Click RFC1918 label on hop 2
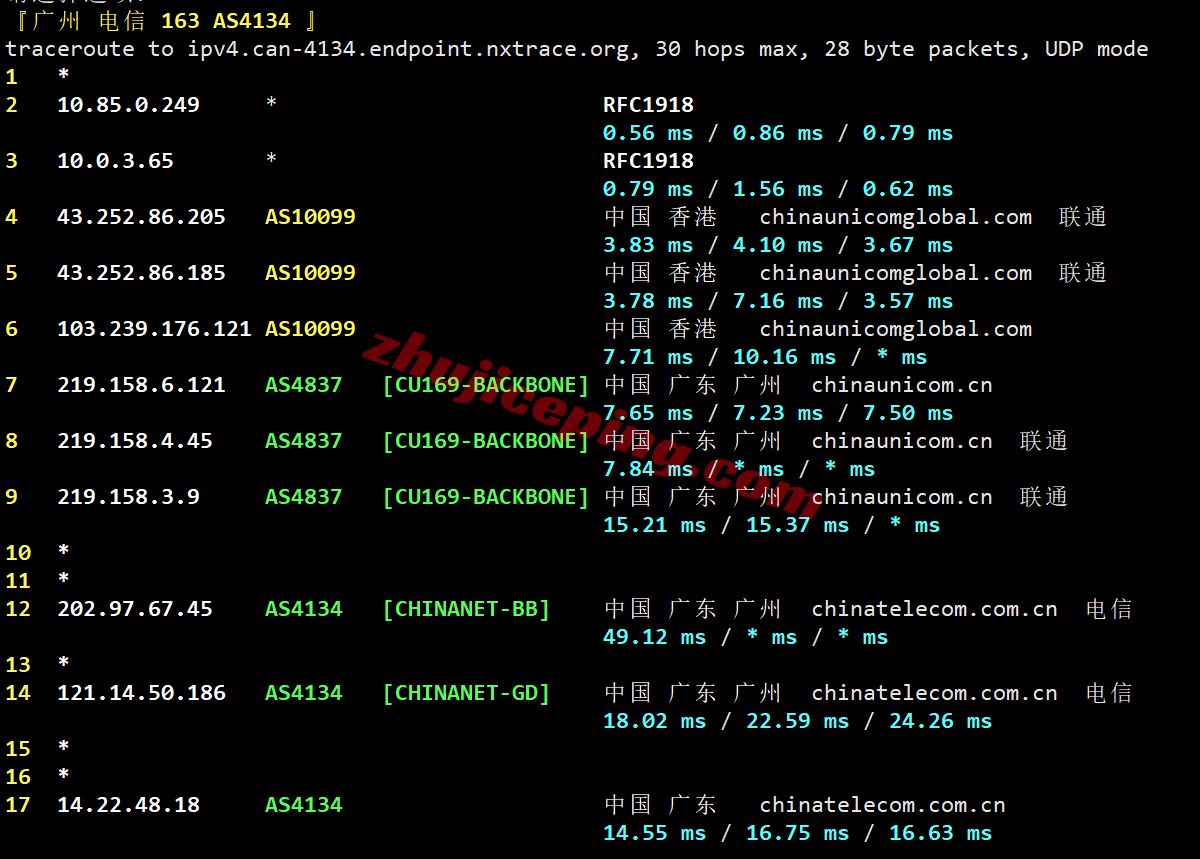 648,105
